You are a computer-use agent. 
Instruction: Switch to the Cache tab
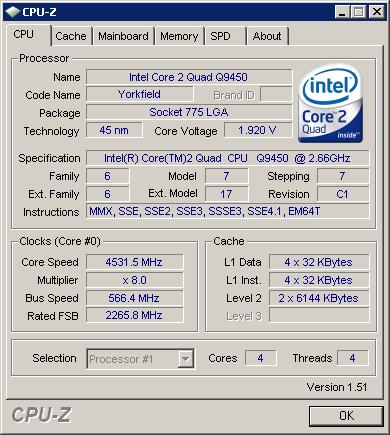(x=71, y=36)
